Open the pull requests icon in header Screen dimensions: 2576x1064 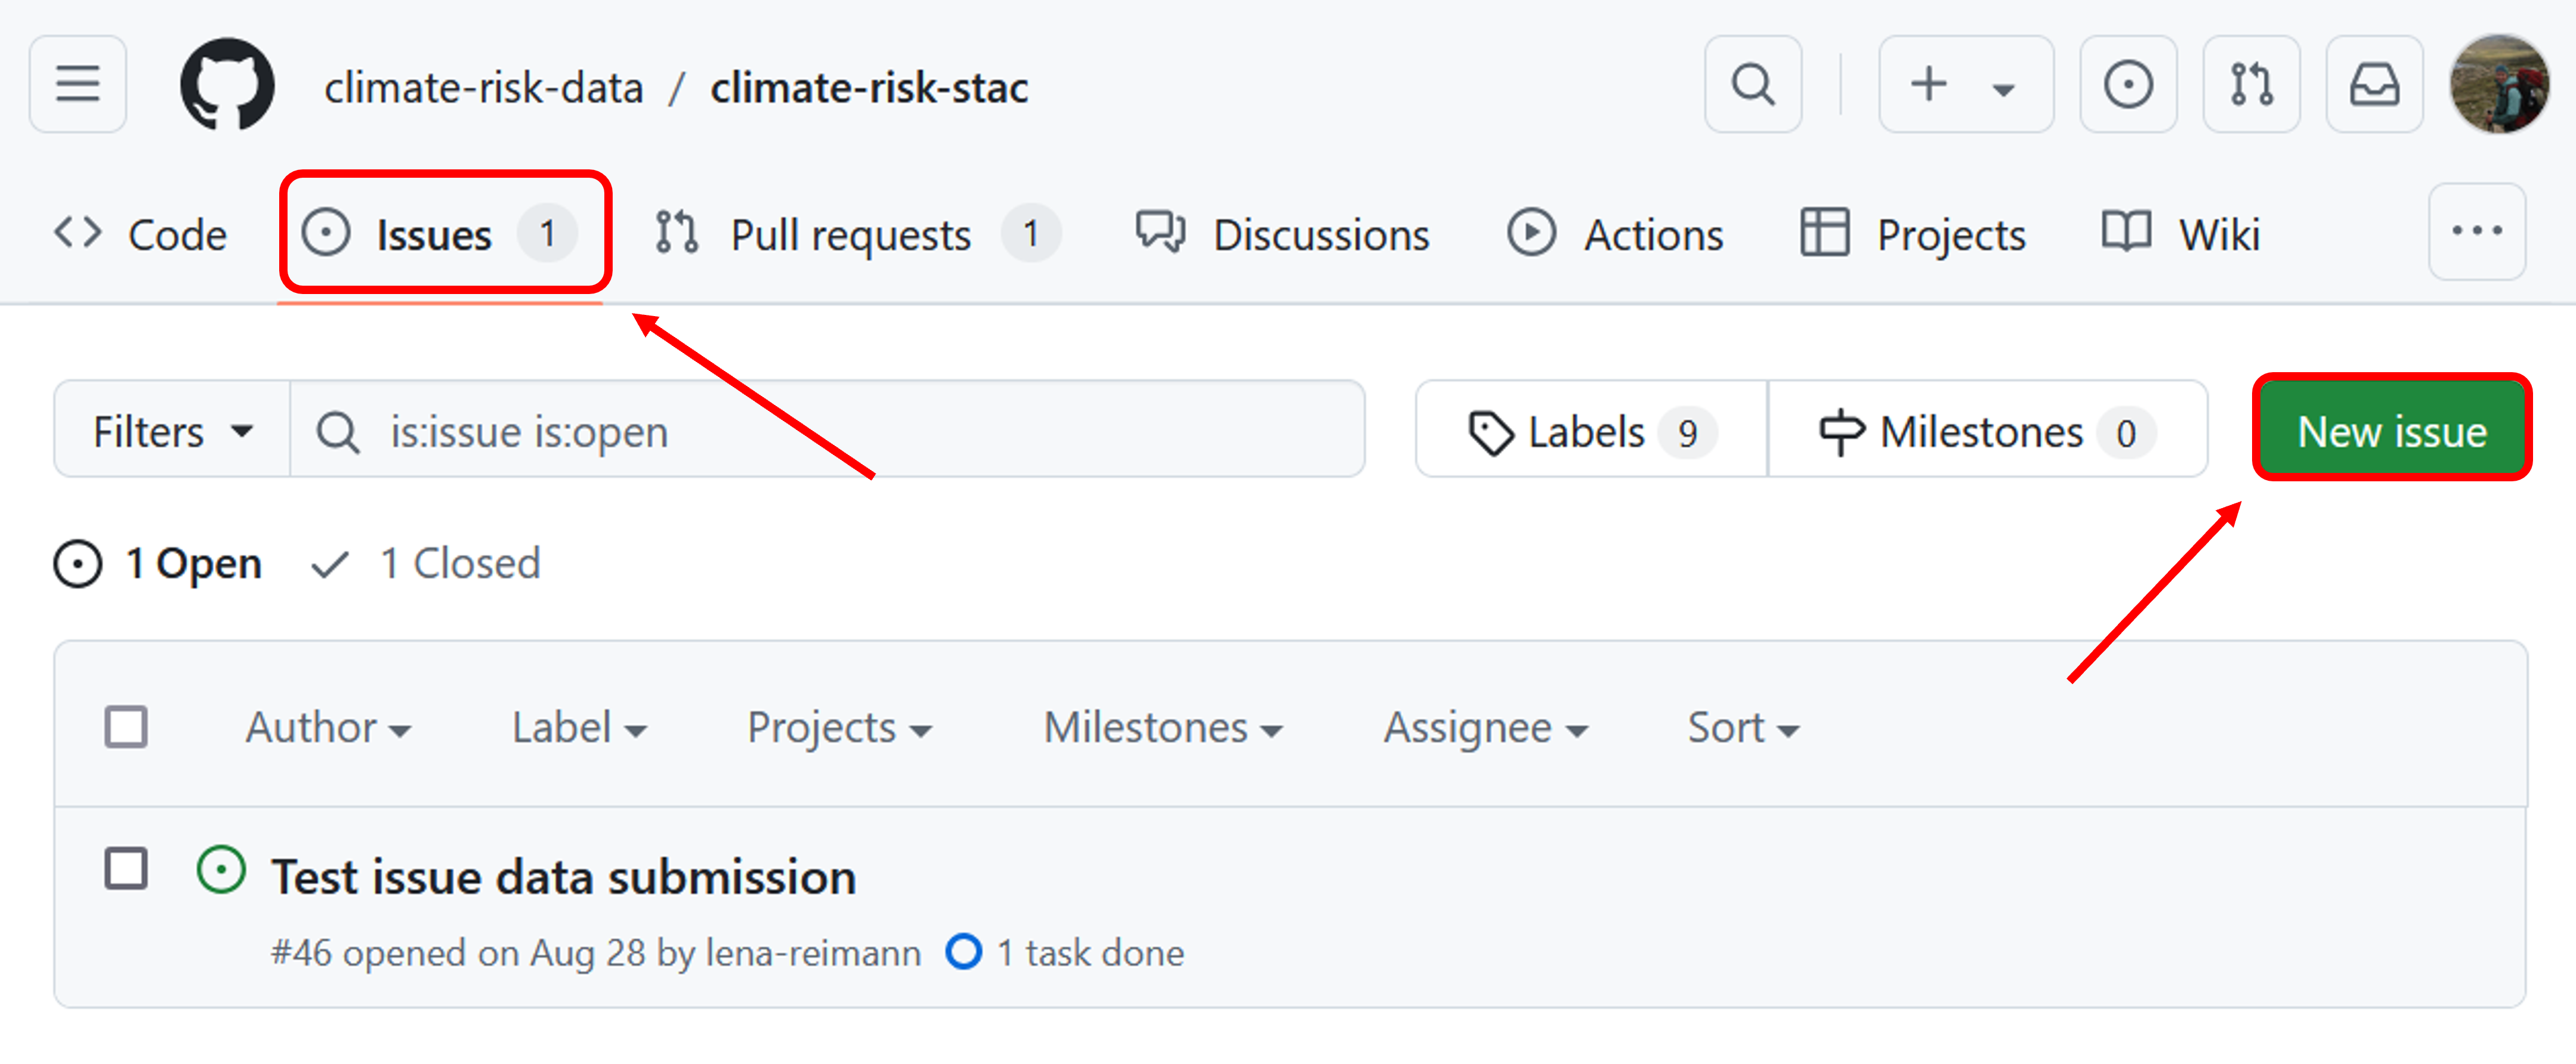(x=2251, y=84)
